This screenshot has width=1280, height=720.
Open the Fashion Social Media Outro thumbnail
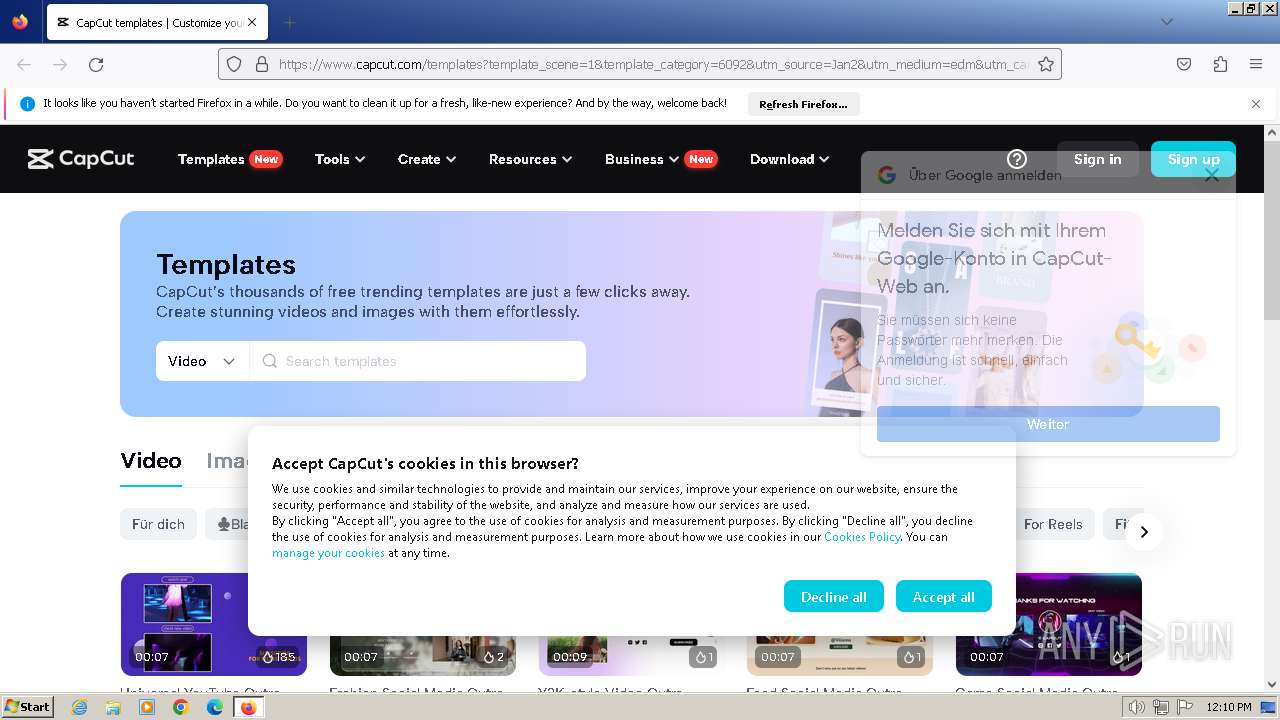[x=422, y=624]
